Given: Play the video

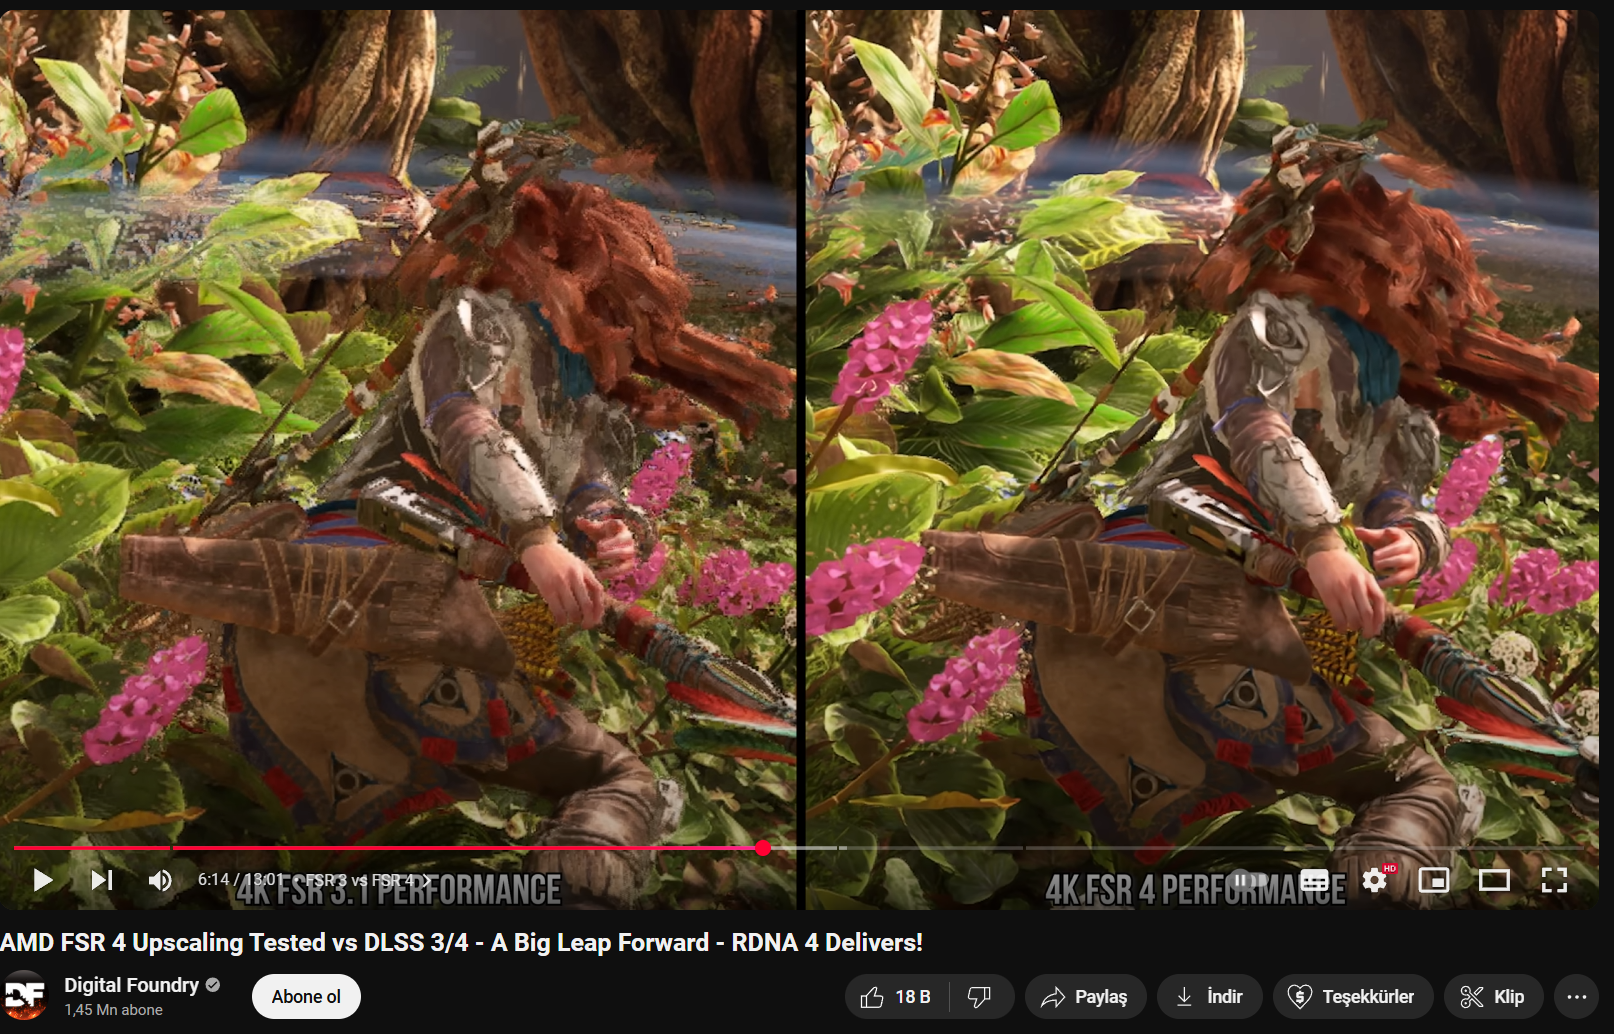Looking at the screenshot, I should coord(42,880).
